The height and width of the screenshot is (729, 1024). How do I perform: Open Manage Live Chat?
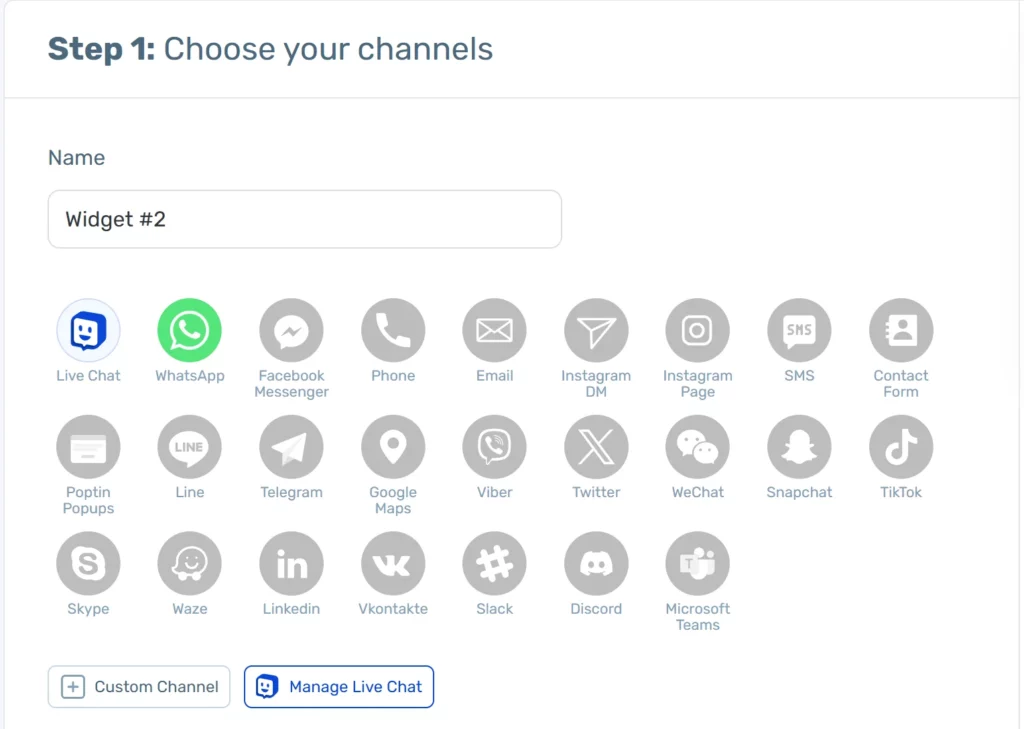[x=338, y=687]
